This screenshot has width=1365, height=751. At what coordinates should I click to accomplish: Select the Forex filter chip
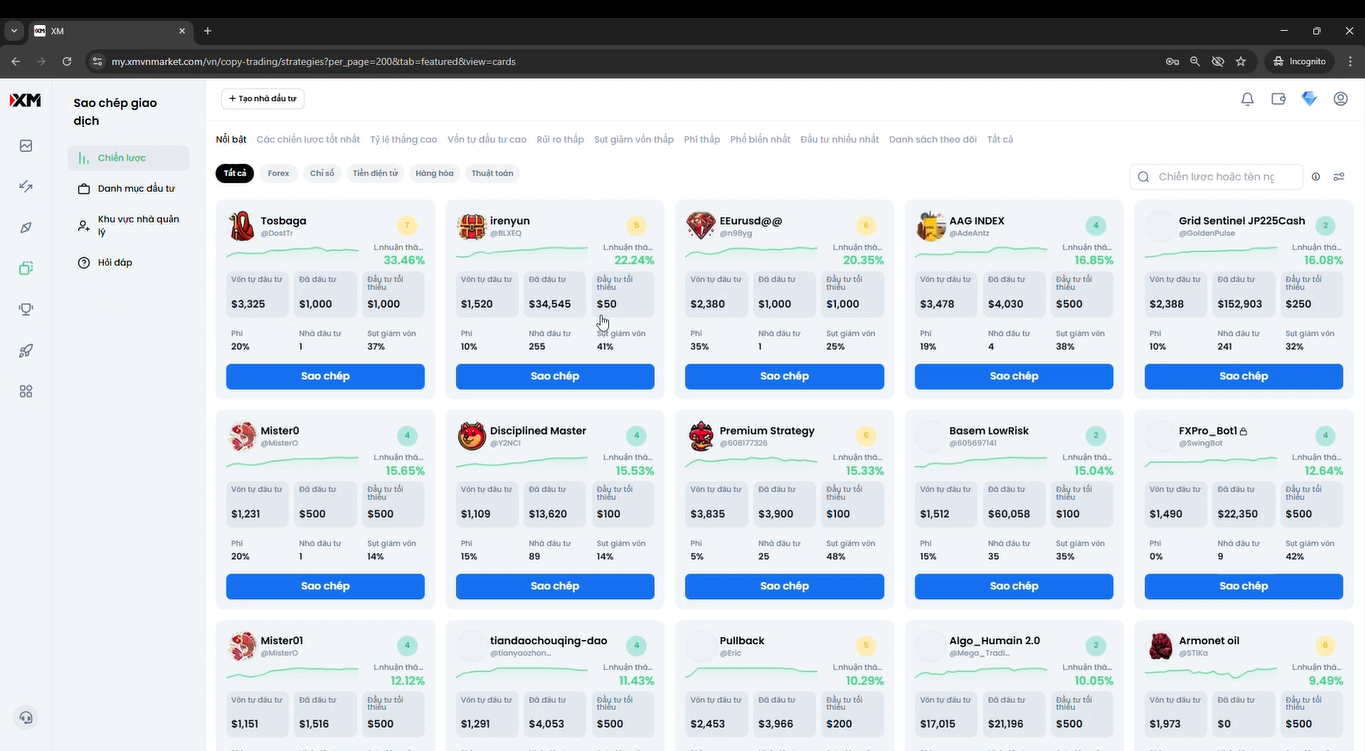pos(278,173)
